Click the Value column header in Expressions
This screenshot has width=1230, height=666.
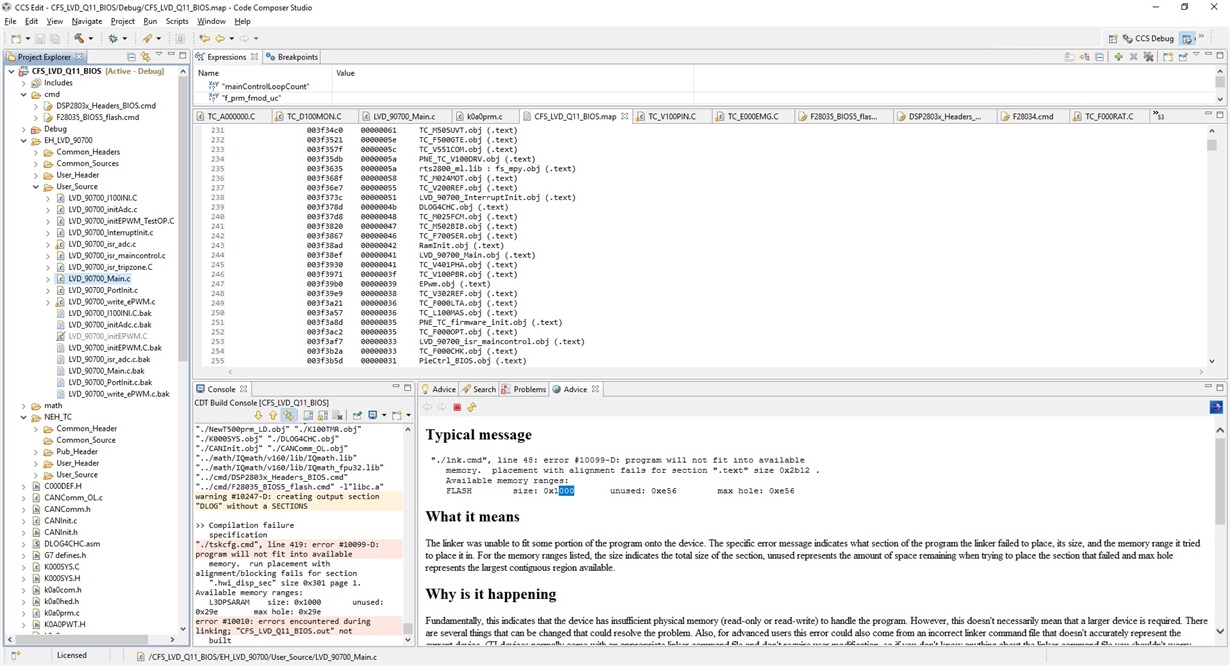coord(345,73)
